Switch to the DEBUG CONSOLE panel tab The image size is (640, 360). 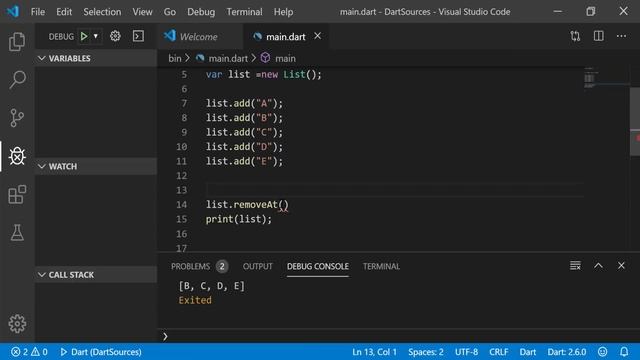(318, 267)
